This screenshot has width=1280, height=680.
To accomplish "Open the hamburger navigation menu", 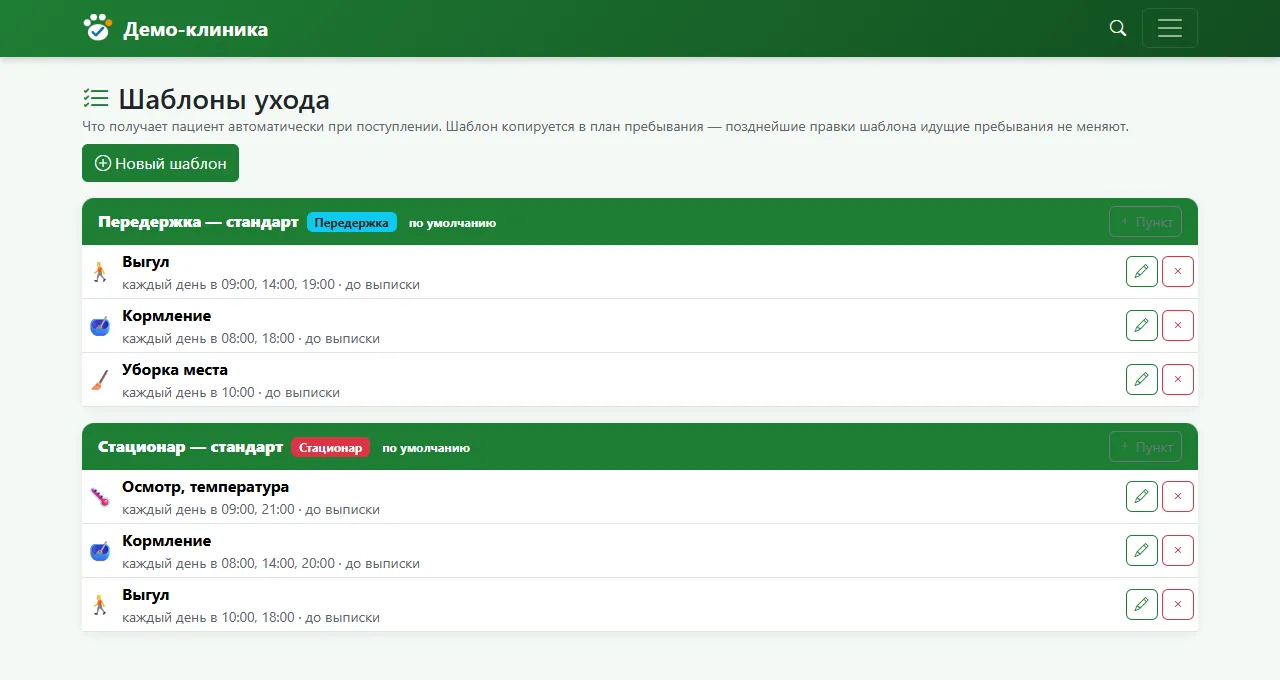I will click(x=1170, y=28).
